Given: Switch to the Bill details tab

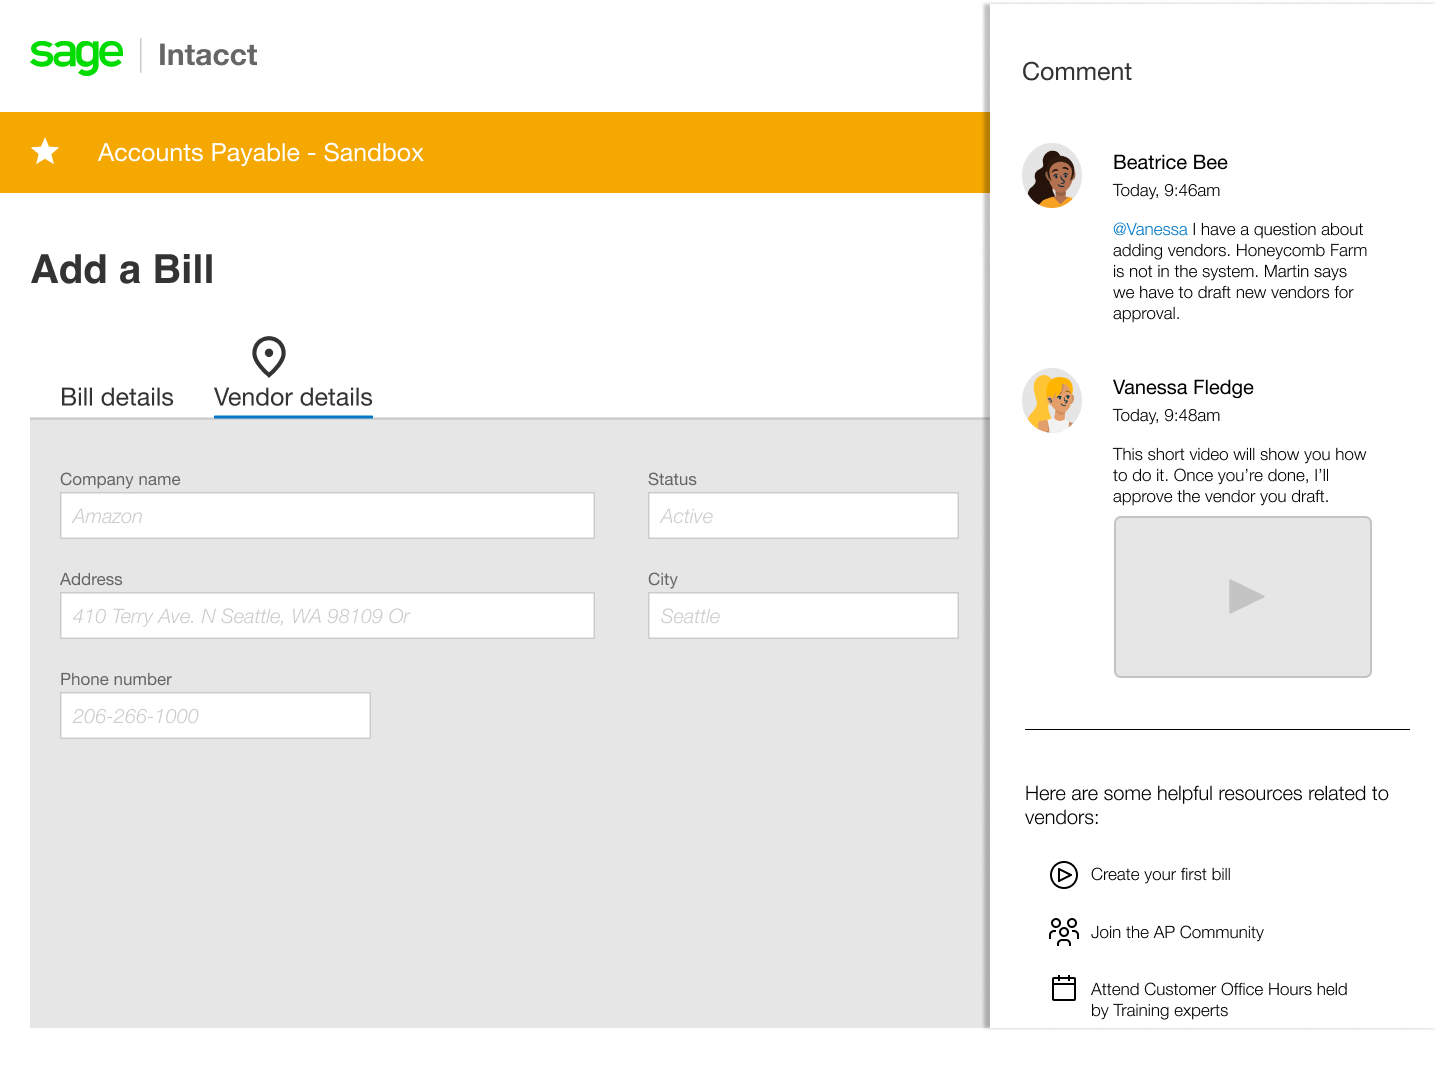Looking at the screenshot, I should point(117,397).
